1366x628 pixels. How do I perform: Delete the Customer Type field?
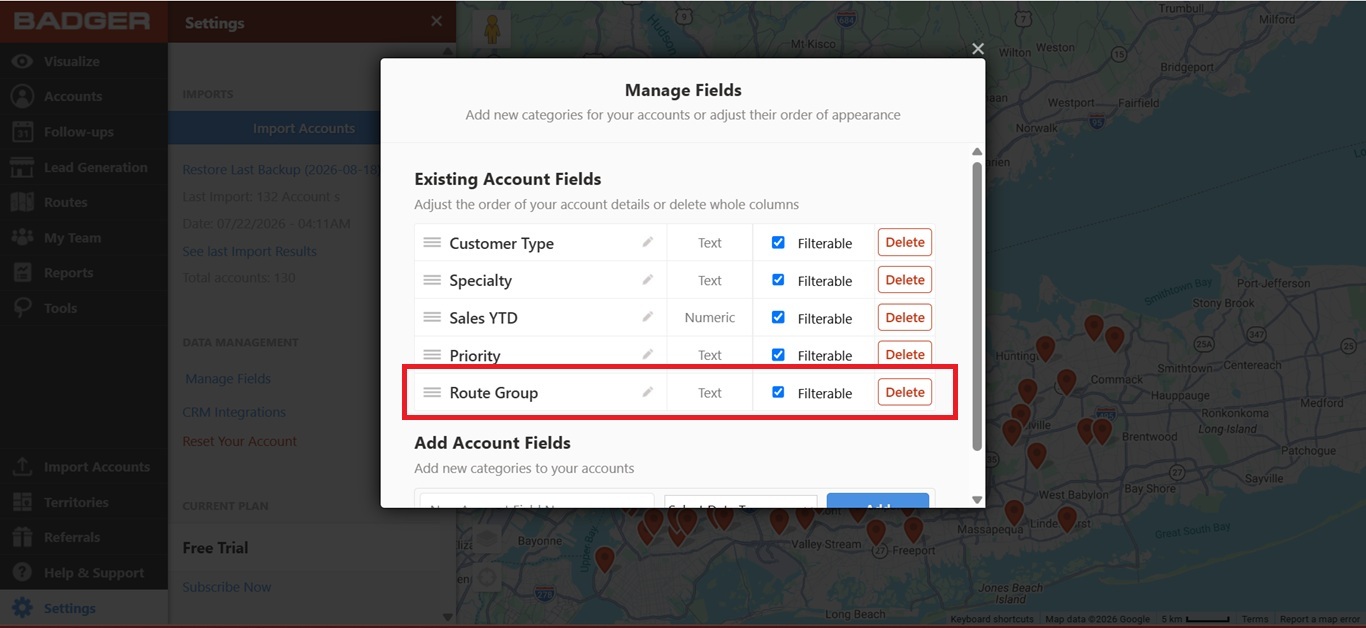pyautogui.click(x=905, y=242)
